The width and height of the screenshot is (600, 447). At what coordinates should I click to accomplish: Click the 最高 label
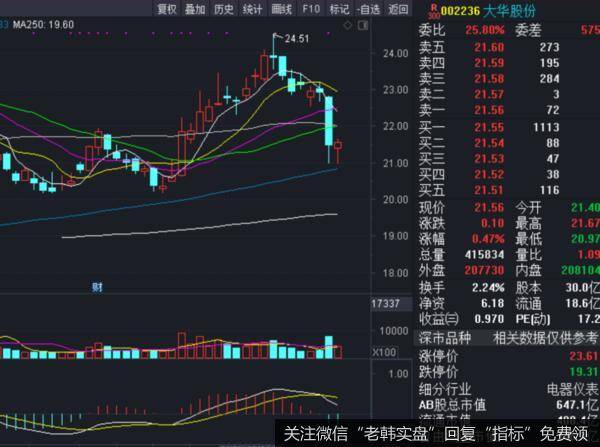tap(528, 224)
